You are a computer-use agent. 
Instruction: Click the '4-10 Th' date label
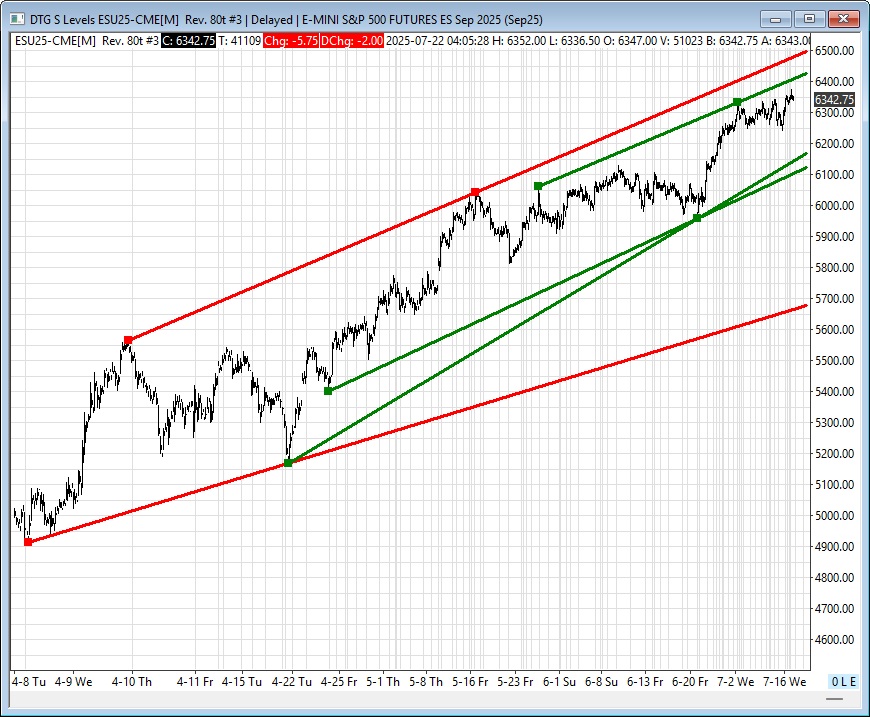click(x=131, y=681)
